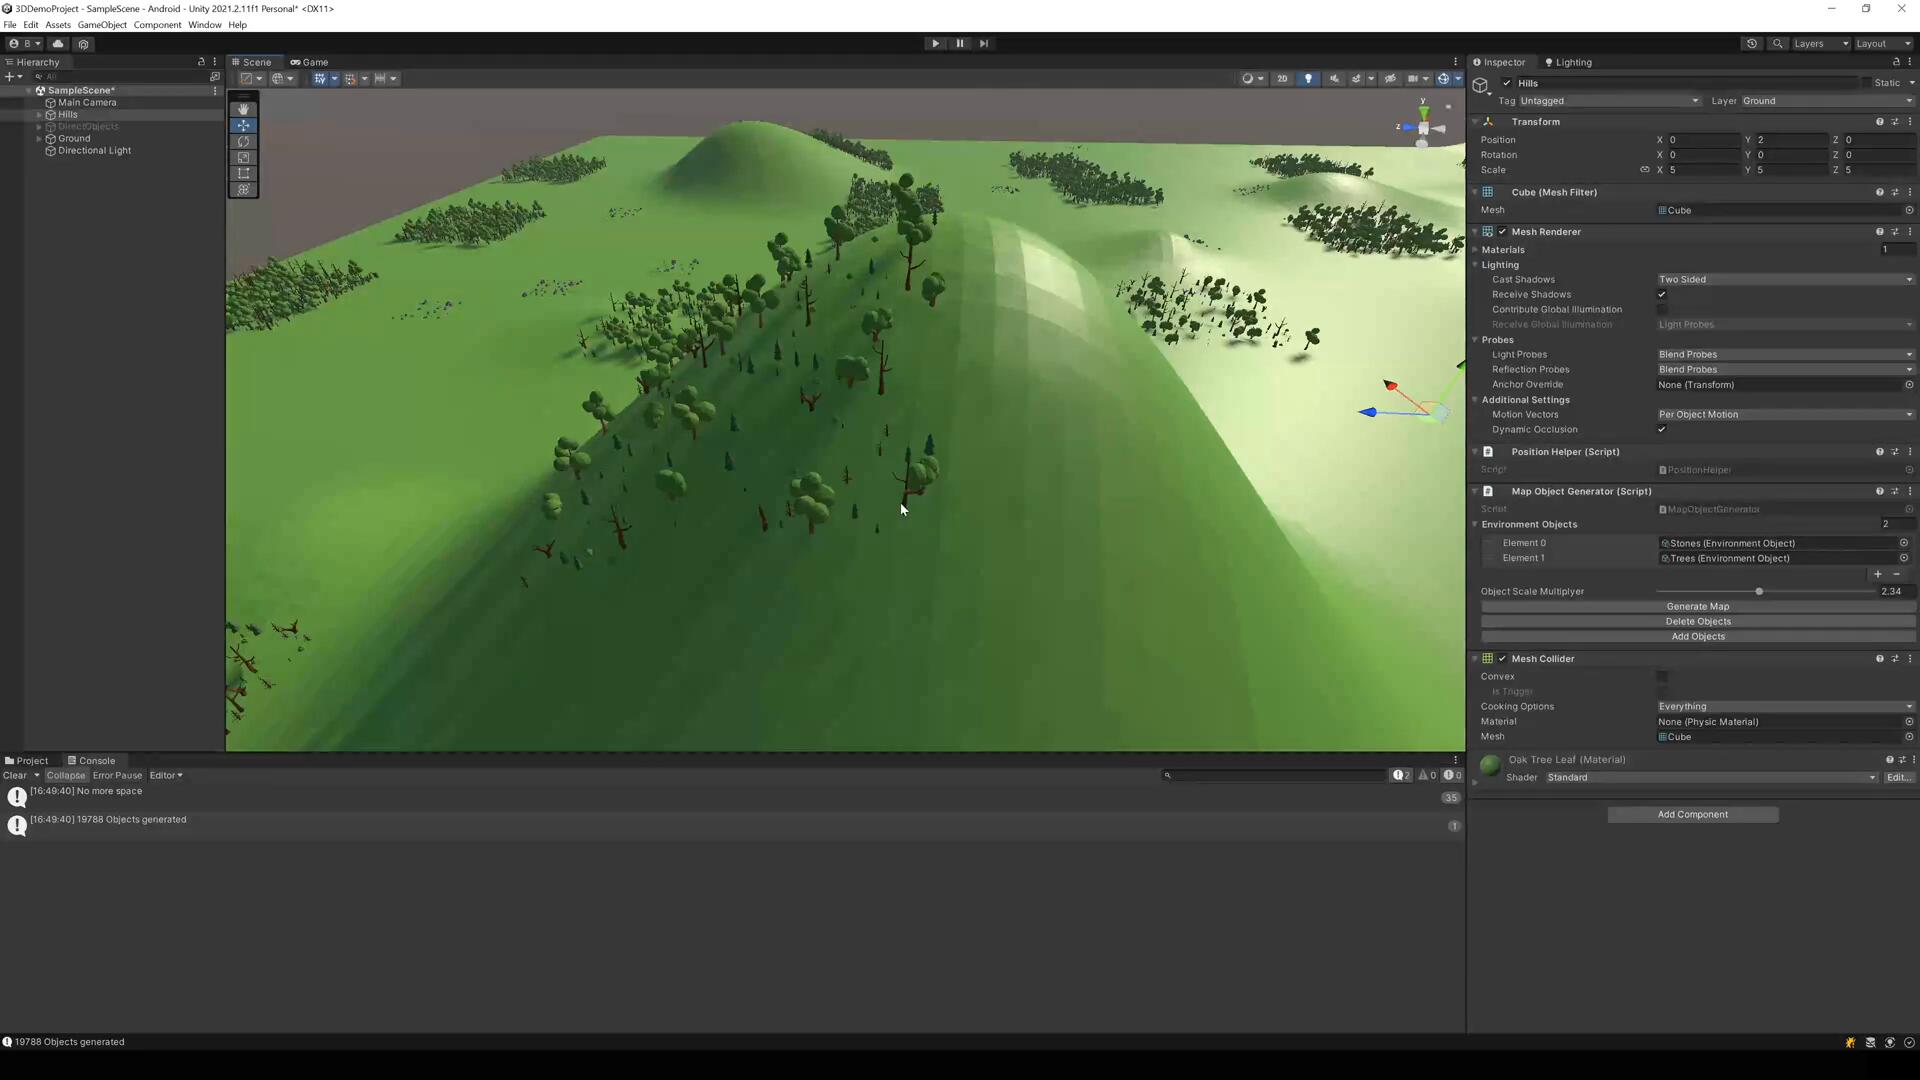Select the Rotate tool in scene toolbar
Screen dimensions: 1920x1080
243,141
